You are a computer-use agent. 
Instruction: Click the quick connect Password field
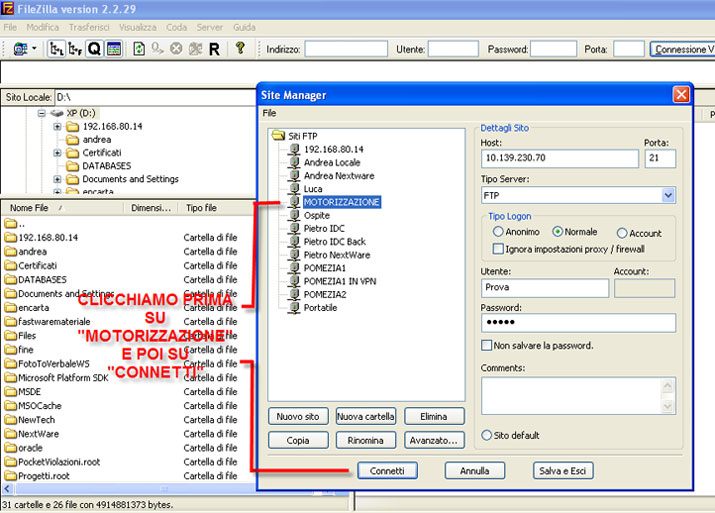coord(554,49)
